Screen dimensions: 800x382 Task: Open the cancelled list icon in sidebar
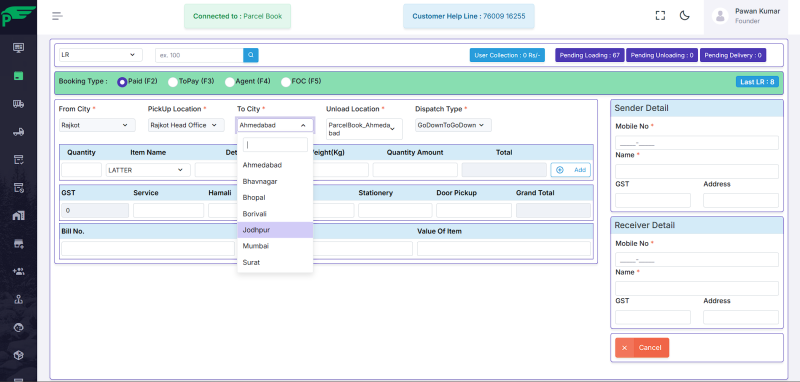tap(18, 188)
